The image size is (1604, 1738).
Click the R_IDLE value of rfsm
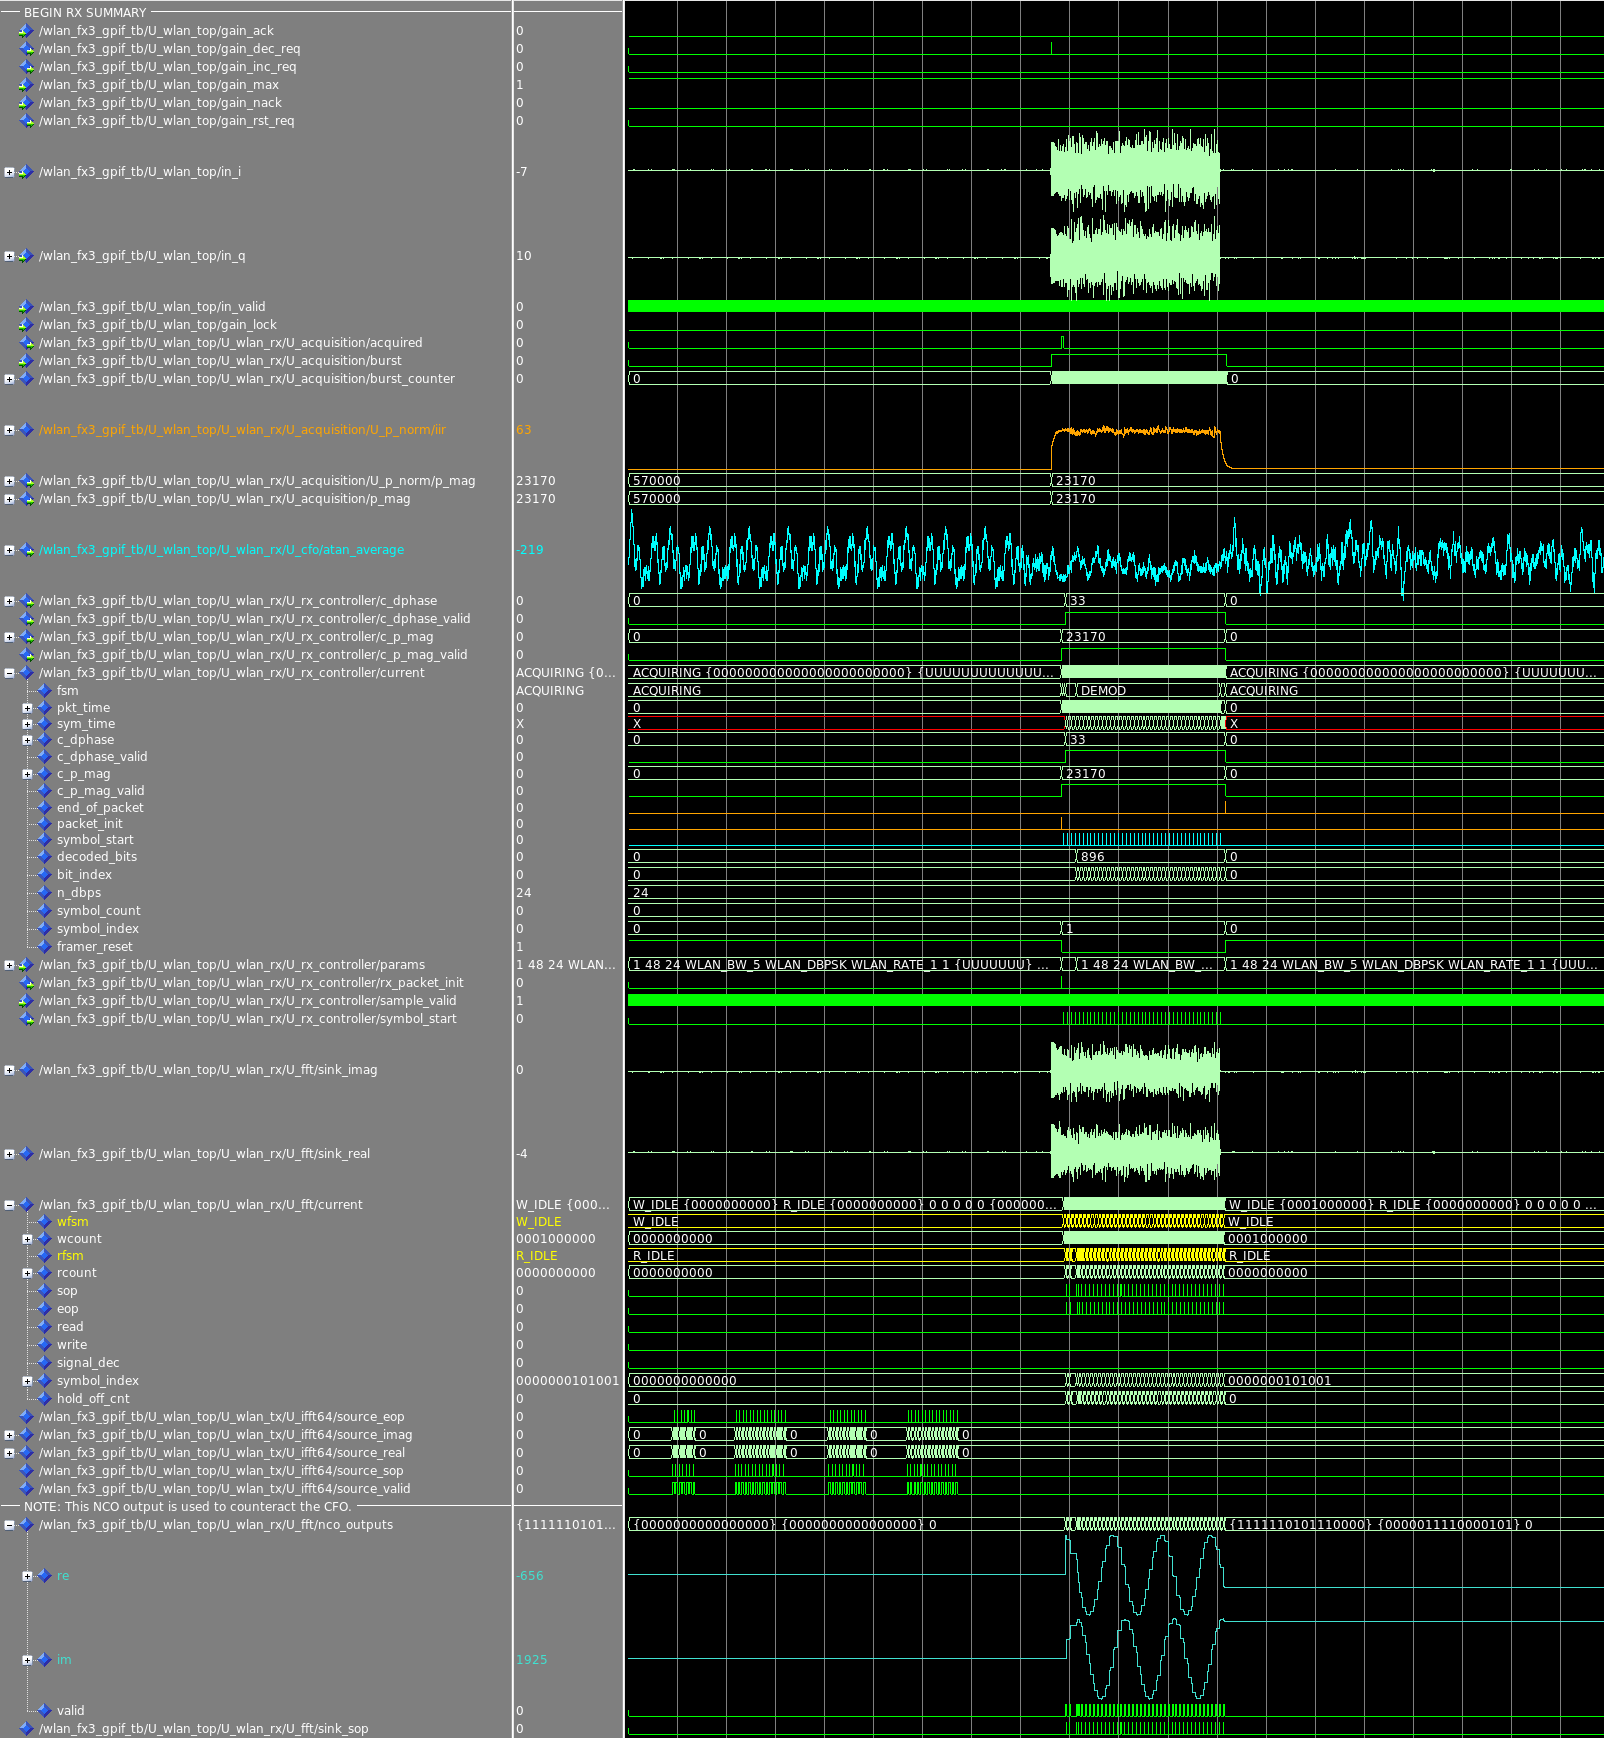(x=536, y=1256)
